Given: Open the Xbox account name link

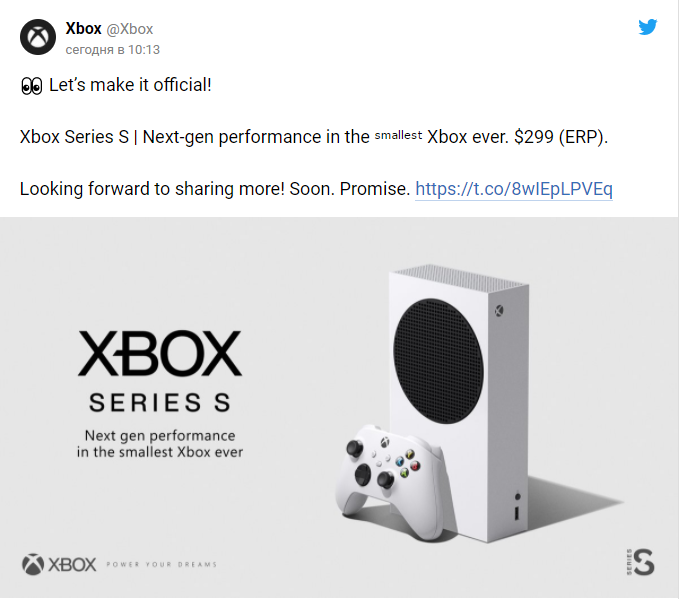Looking at the screenshot, I should pyautogui.click(x=83, y=28).
